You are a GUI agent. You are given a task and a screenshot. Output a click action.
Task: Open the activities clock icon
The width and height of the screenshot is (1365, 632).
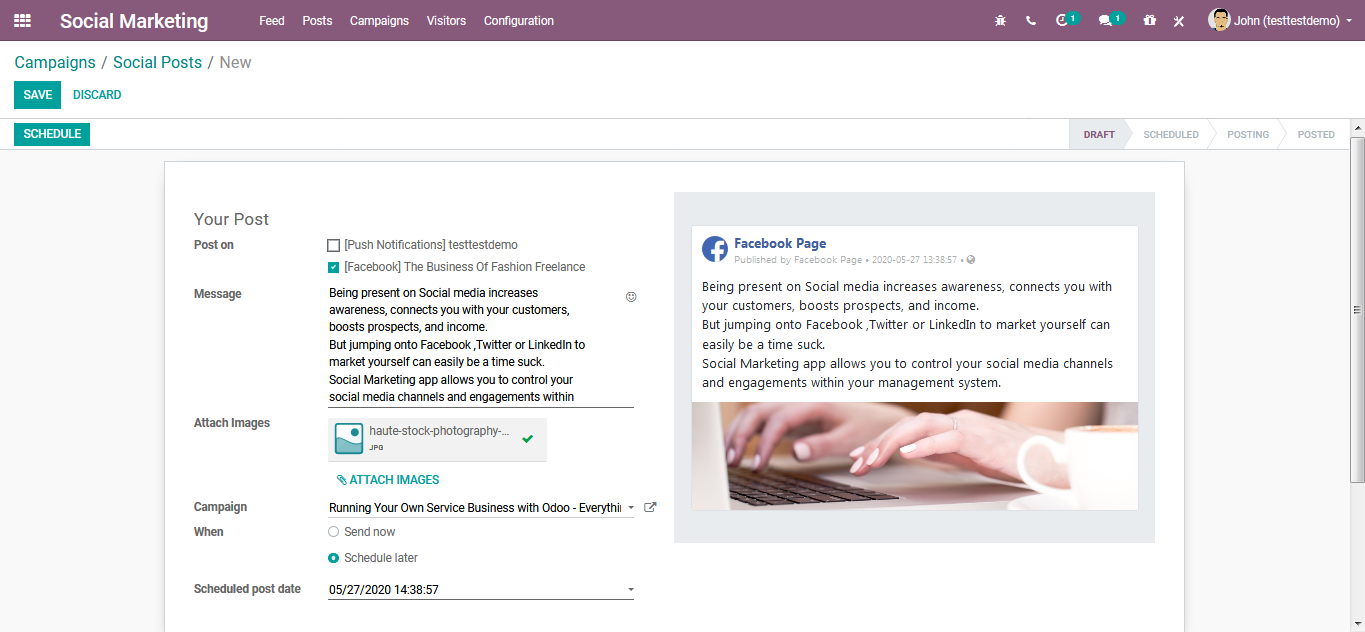[x=1062, y=20]
